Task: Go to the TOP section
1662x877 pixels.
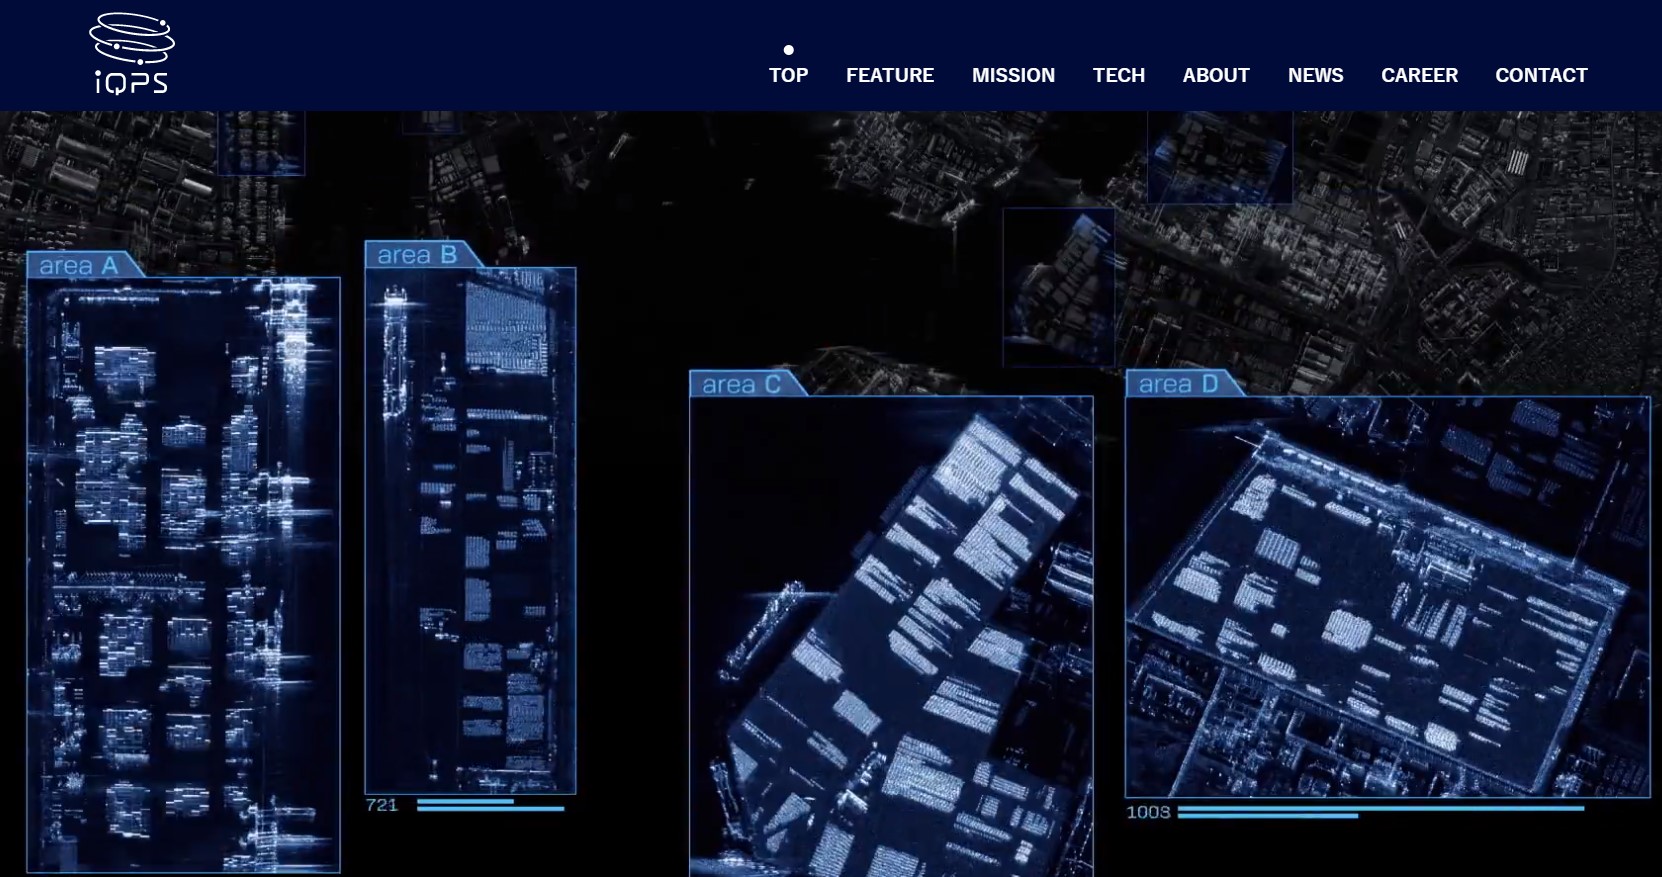Action: 788,75
